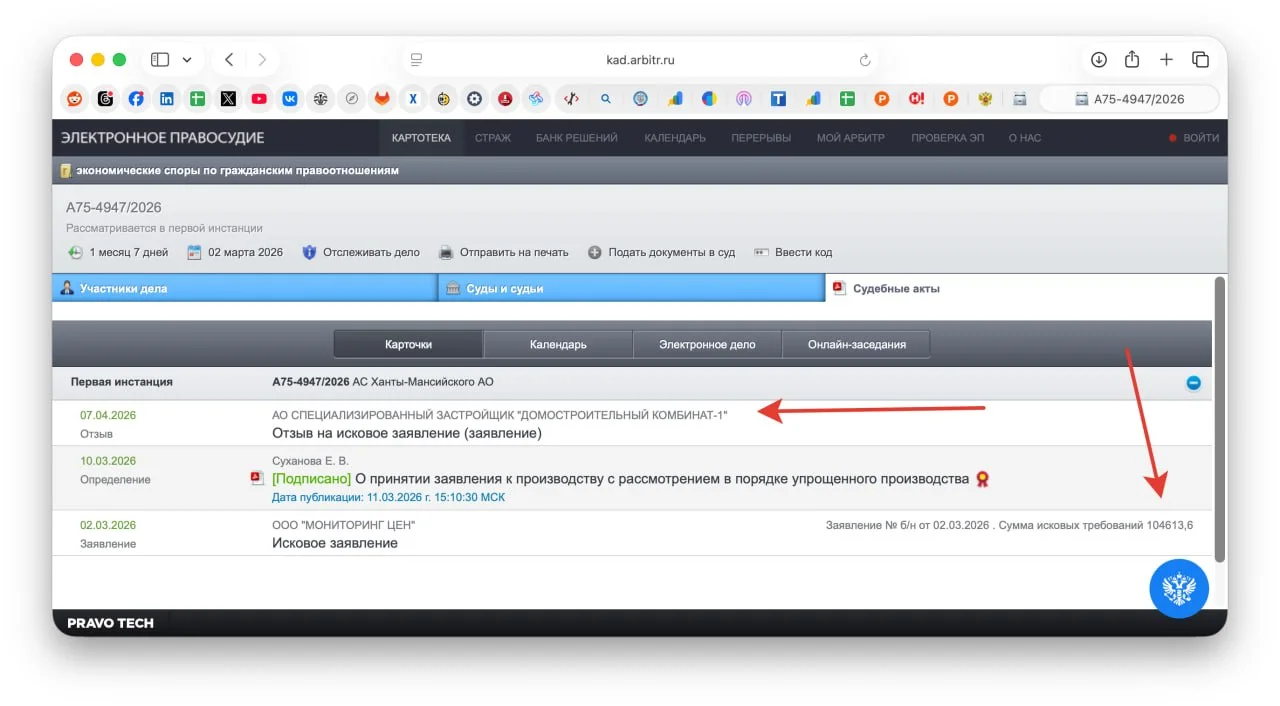Image resolution: width=1280 pixels, height=706 pixels.
Task: Click Отправить на печать
Action: pos(516,253)
